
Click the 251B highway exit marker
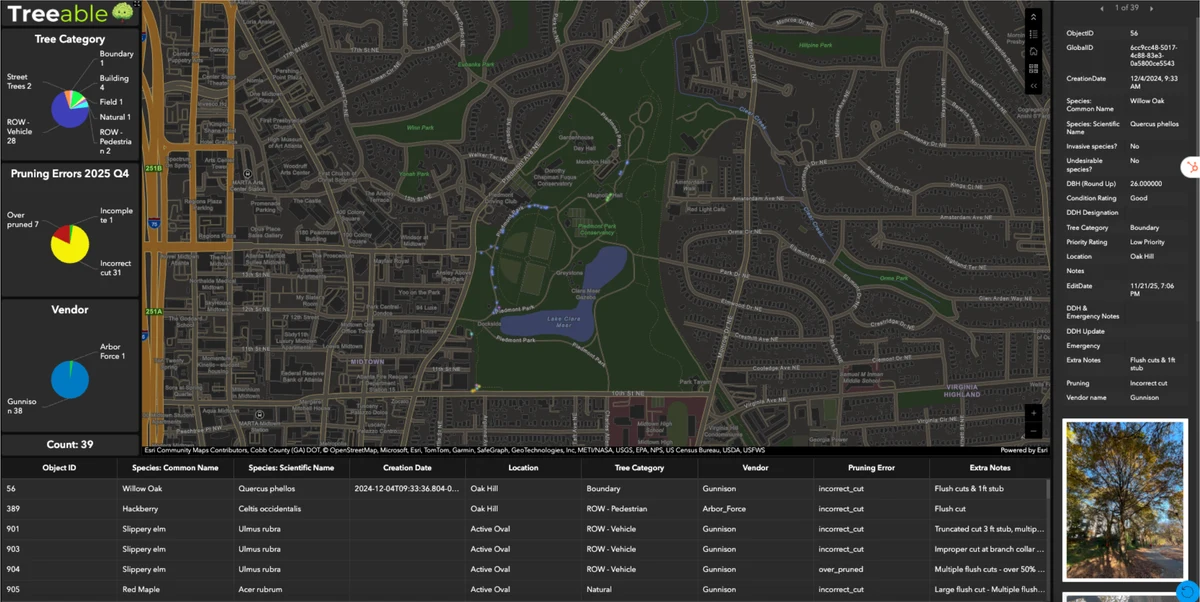152,168
